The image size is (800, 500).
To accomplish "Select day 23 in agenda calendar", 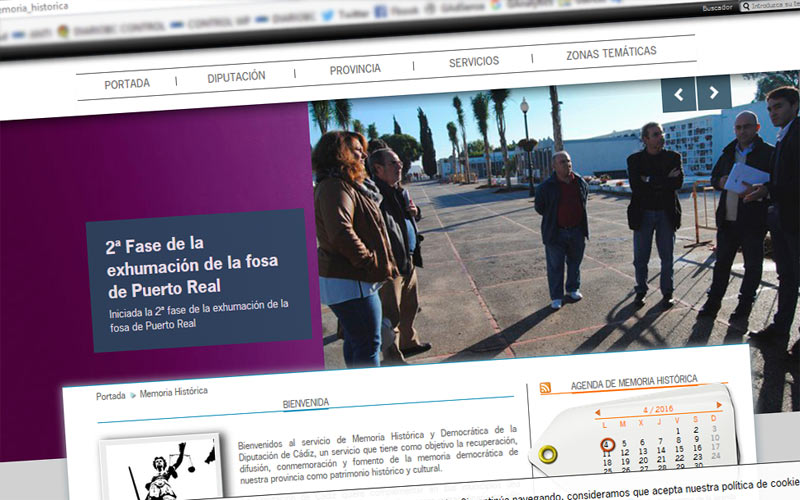I will (698, 457).
